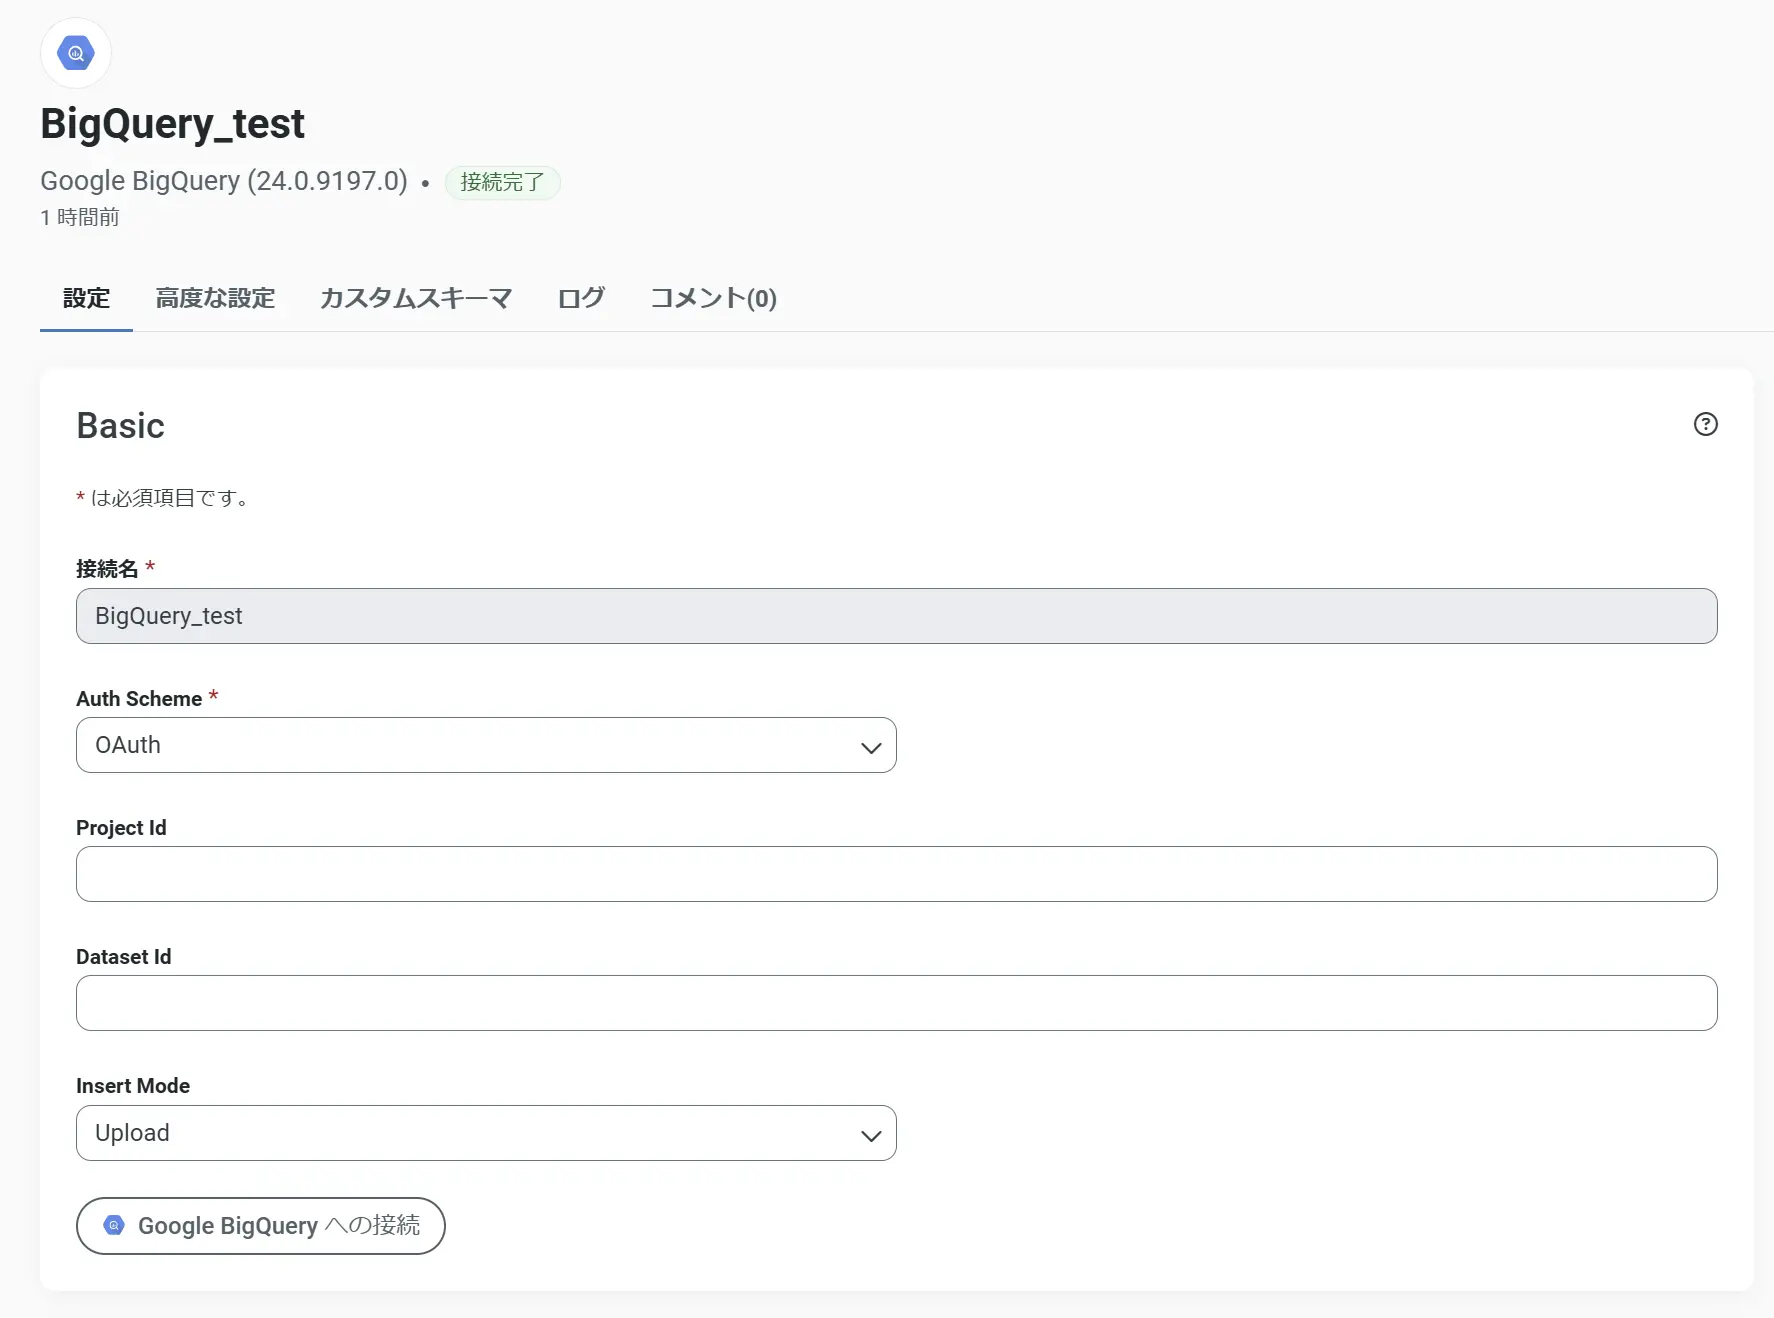Image resolution: width=1774 pixels, height=1318 pixels.
Task: Open the カスタムスキーマ tab
Action: coord(416,298)
